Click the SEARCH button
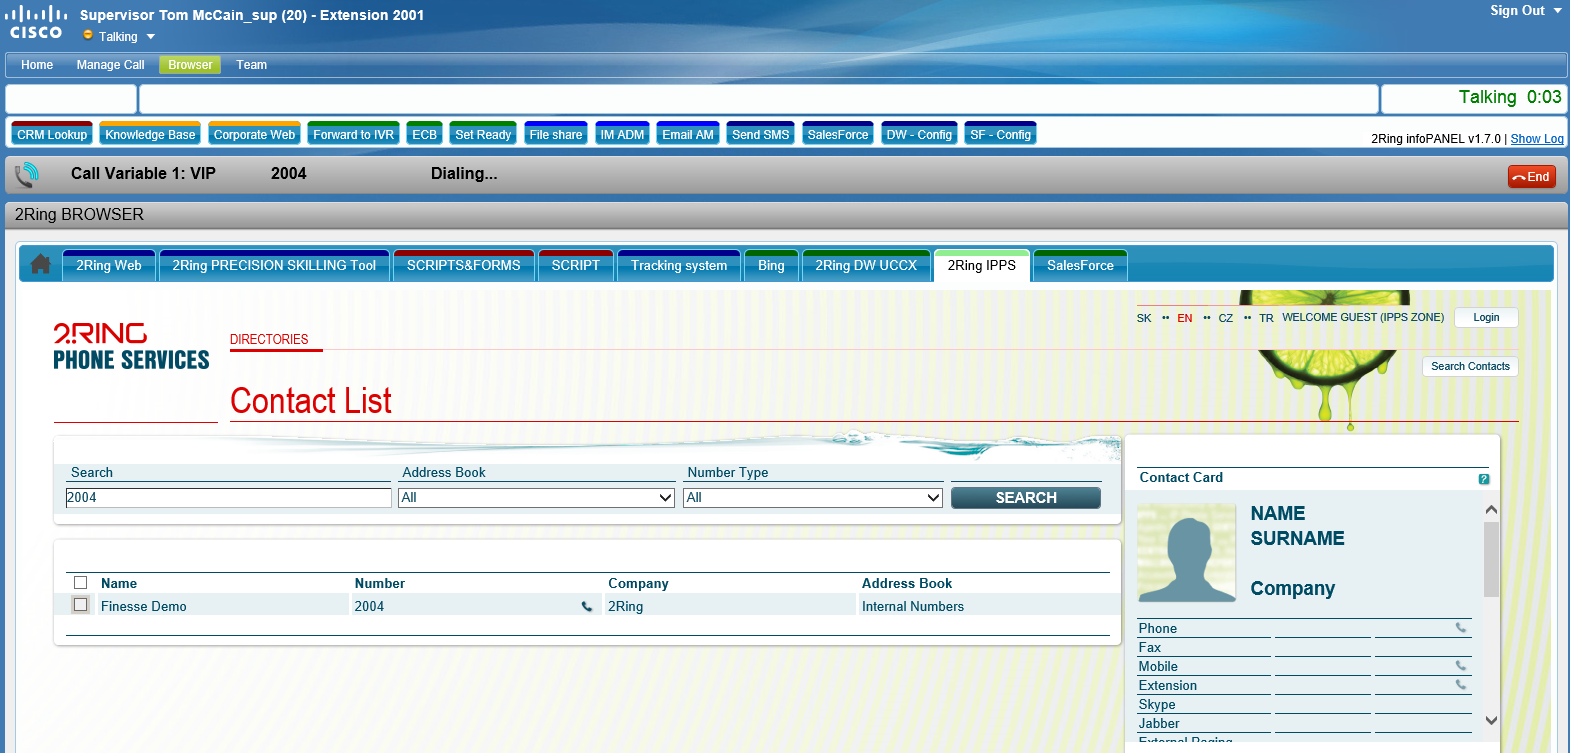Viewport: 1570px width, 753px height. [1026, 497]
